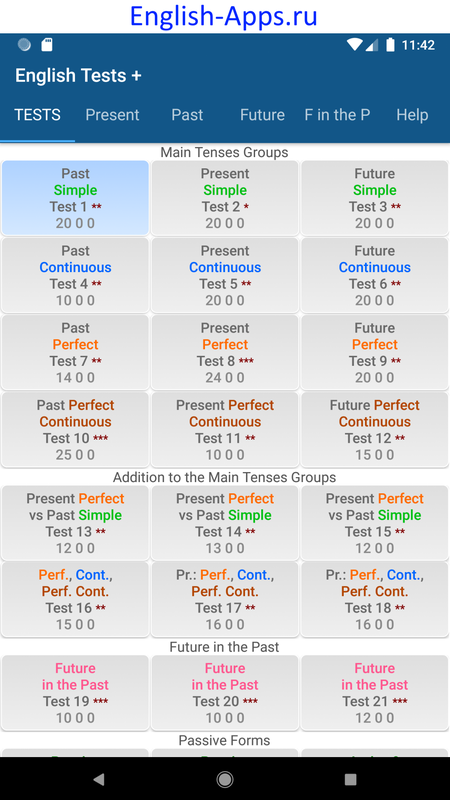450x800 pixels.
Task: Tap the Android home circle icon
Action: pos(224,779)
